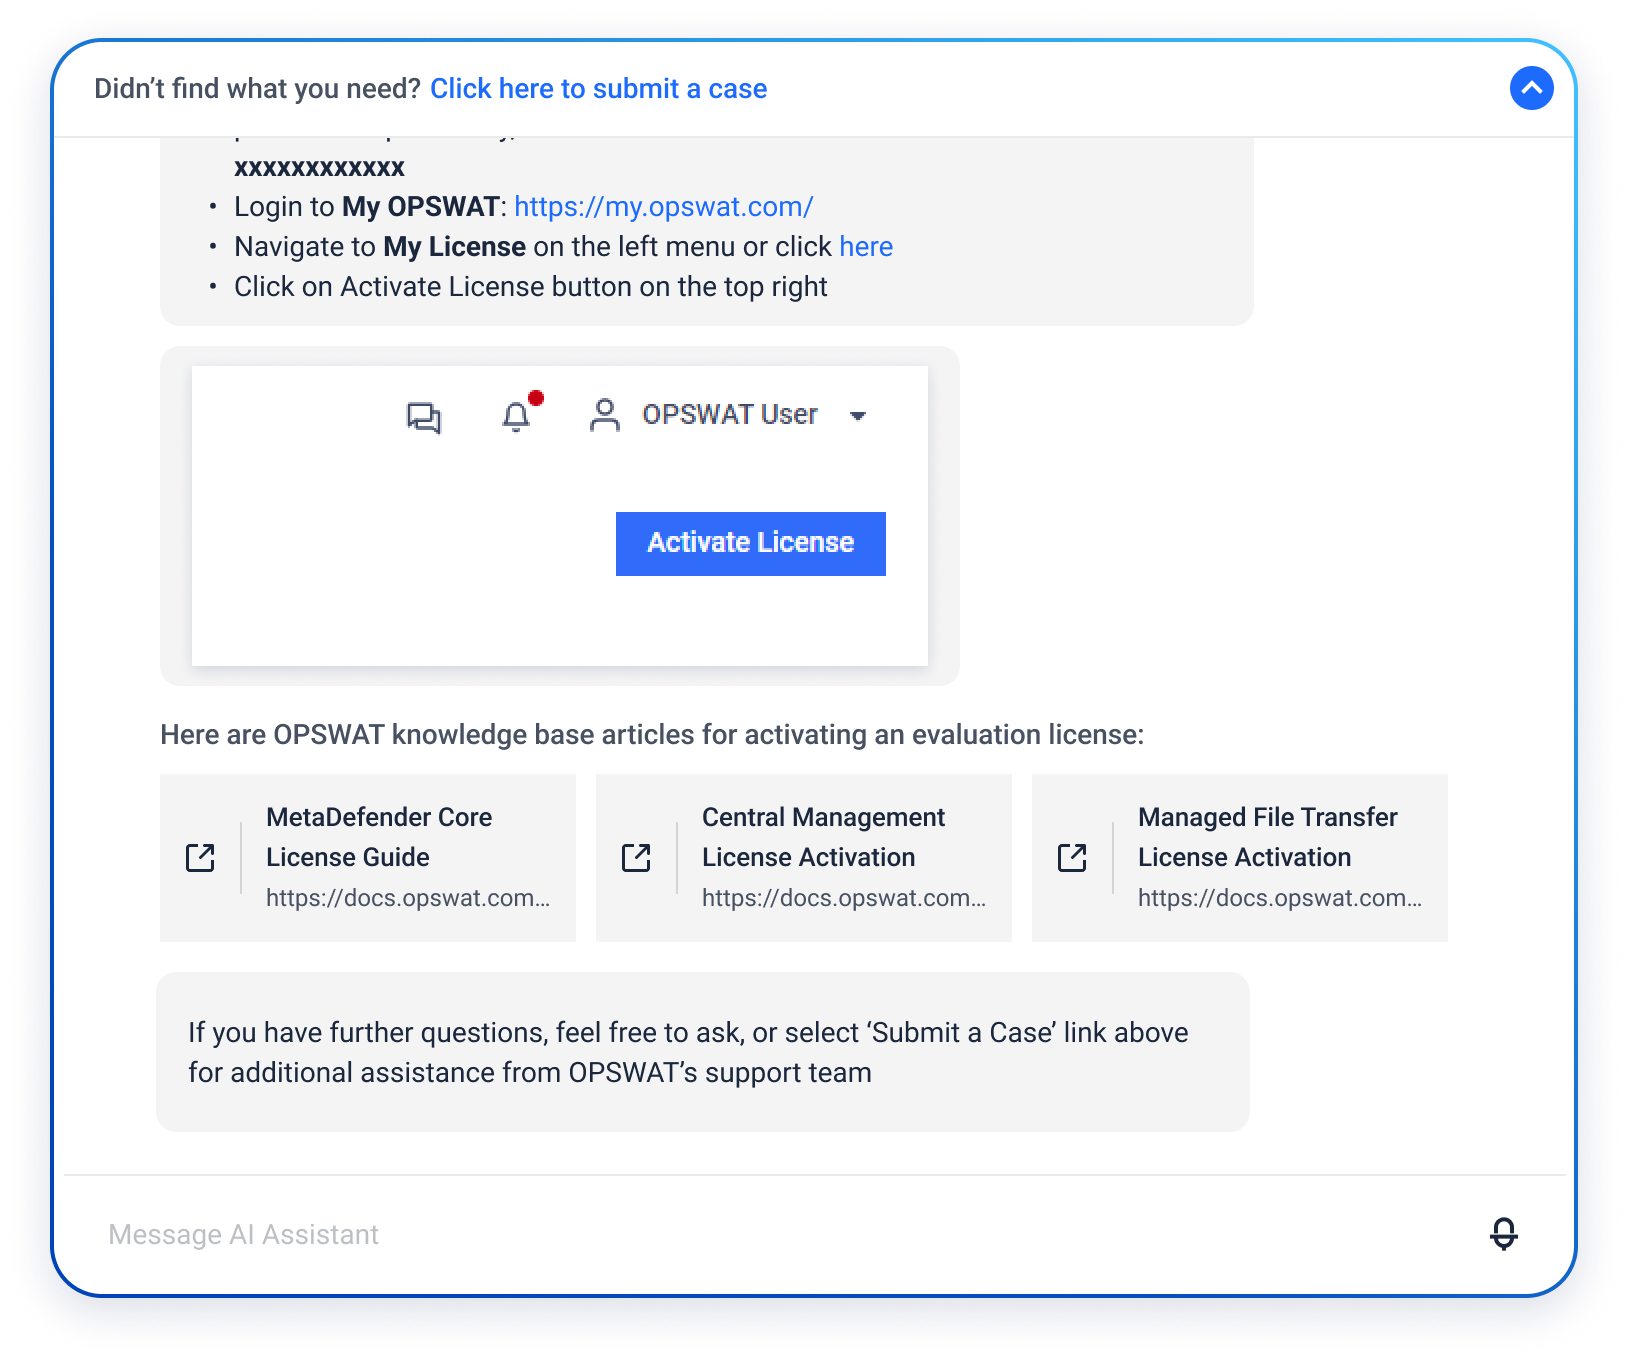The width and height of the screenshot is (1628, 1360).
Task: Click the microphone voice input icon
Action: pyautogui.click(x=1503, y=1234)
